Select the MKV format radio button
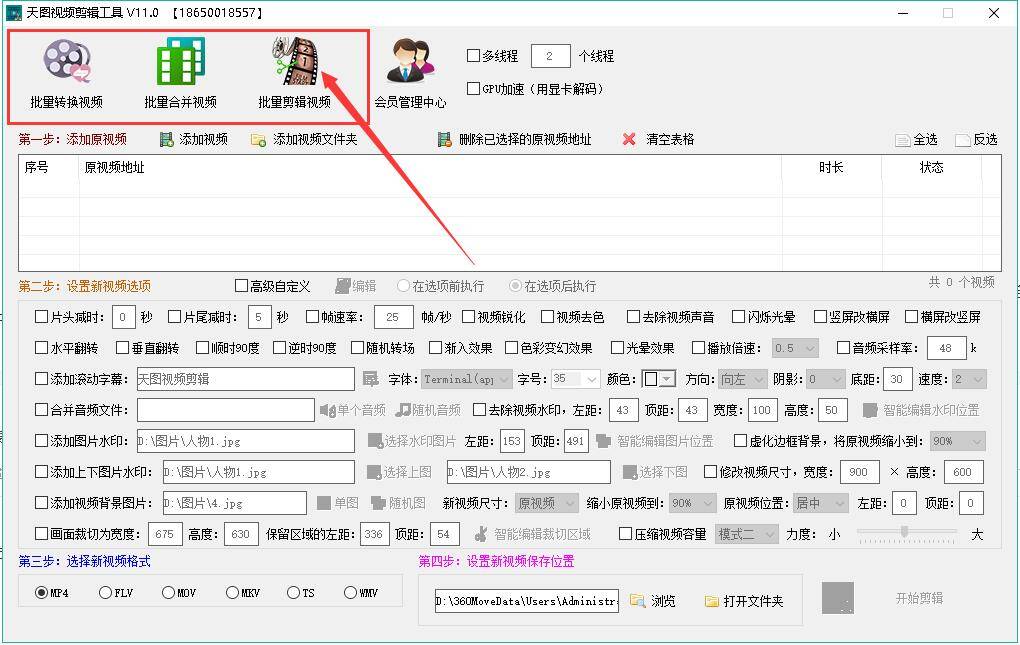The width and height of the screenshot is (1020, 645). pos(232,592)
